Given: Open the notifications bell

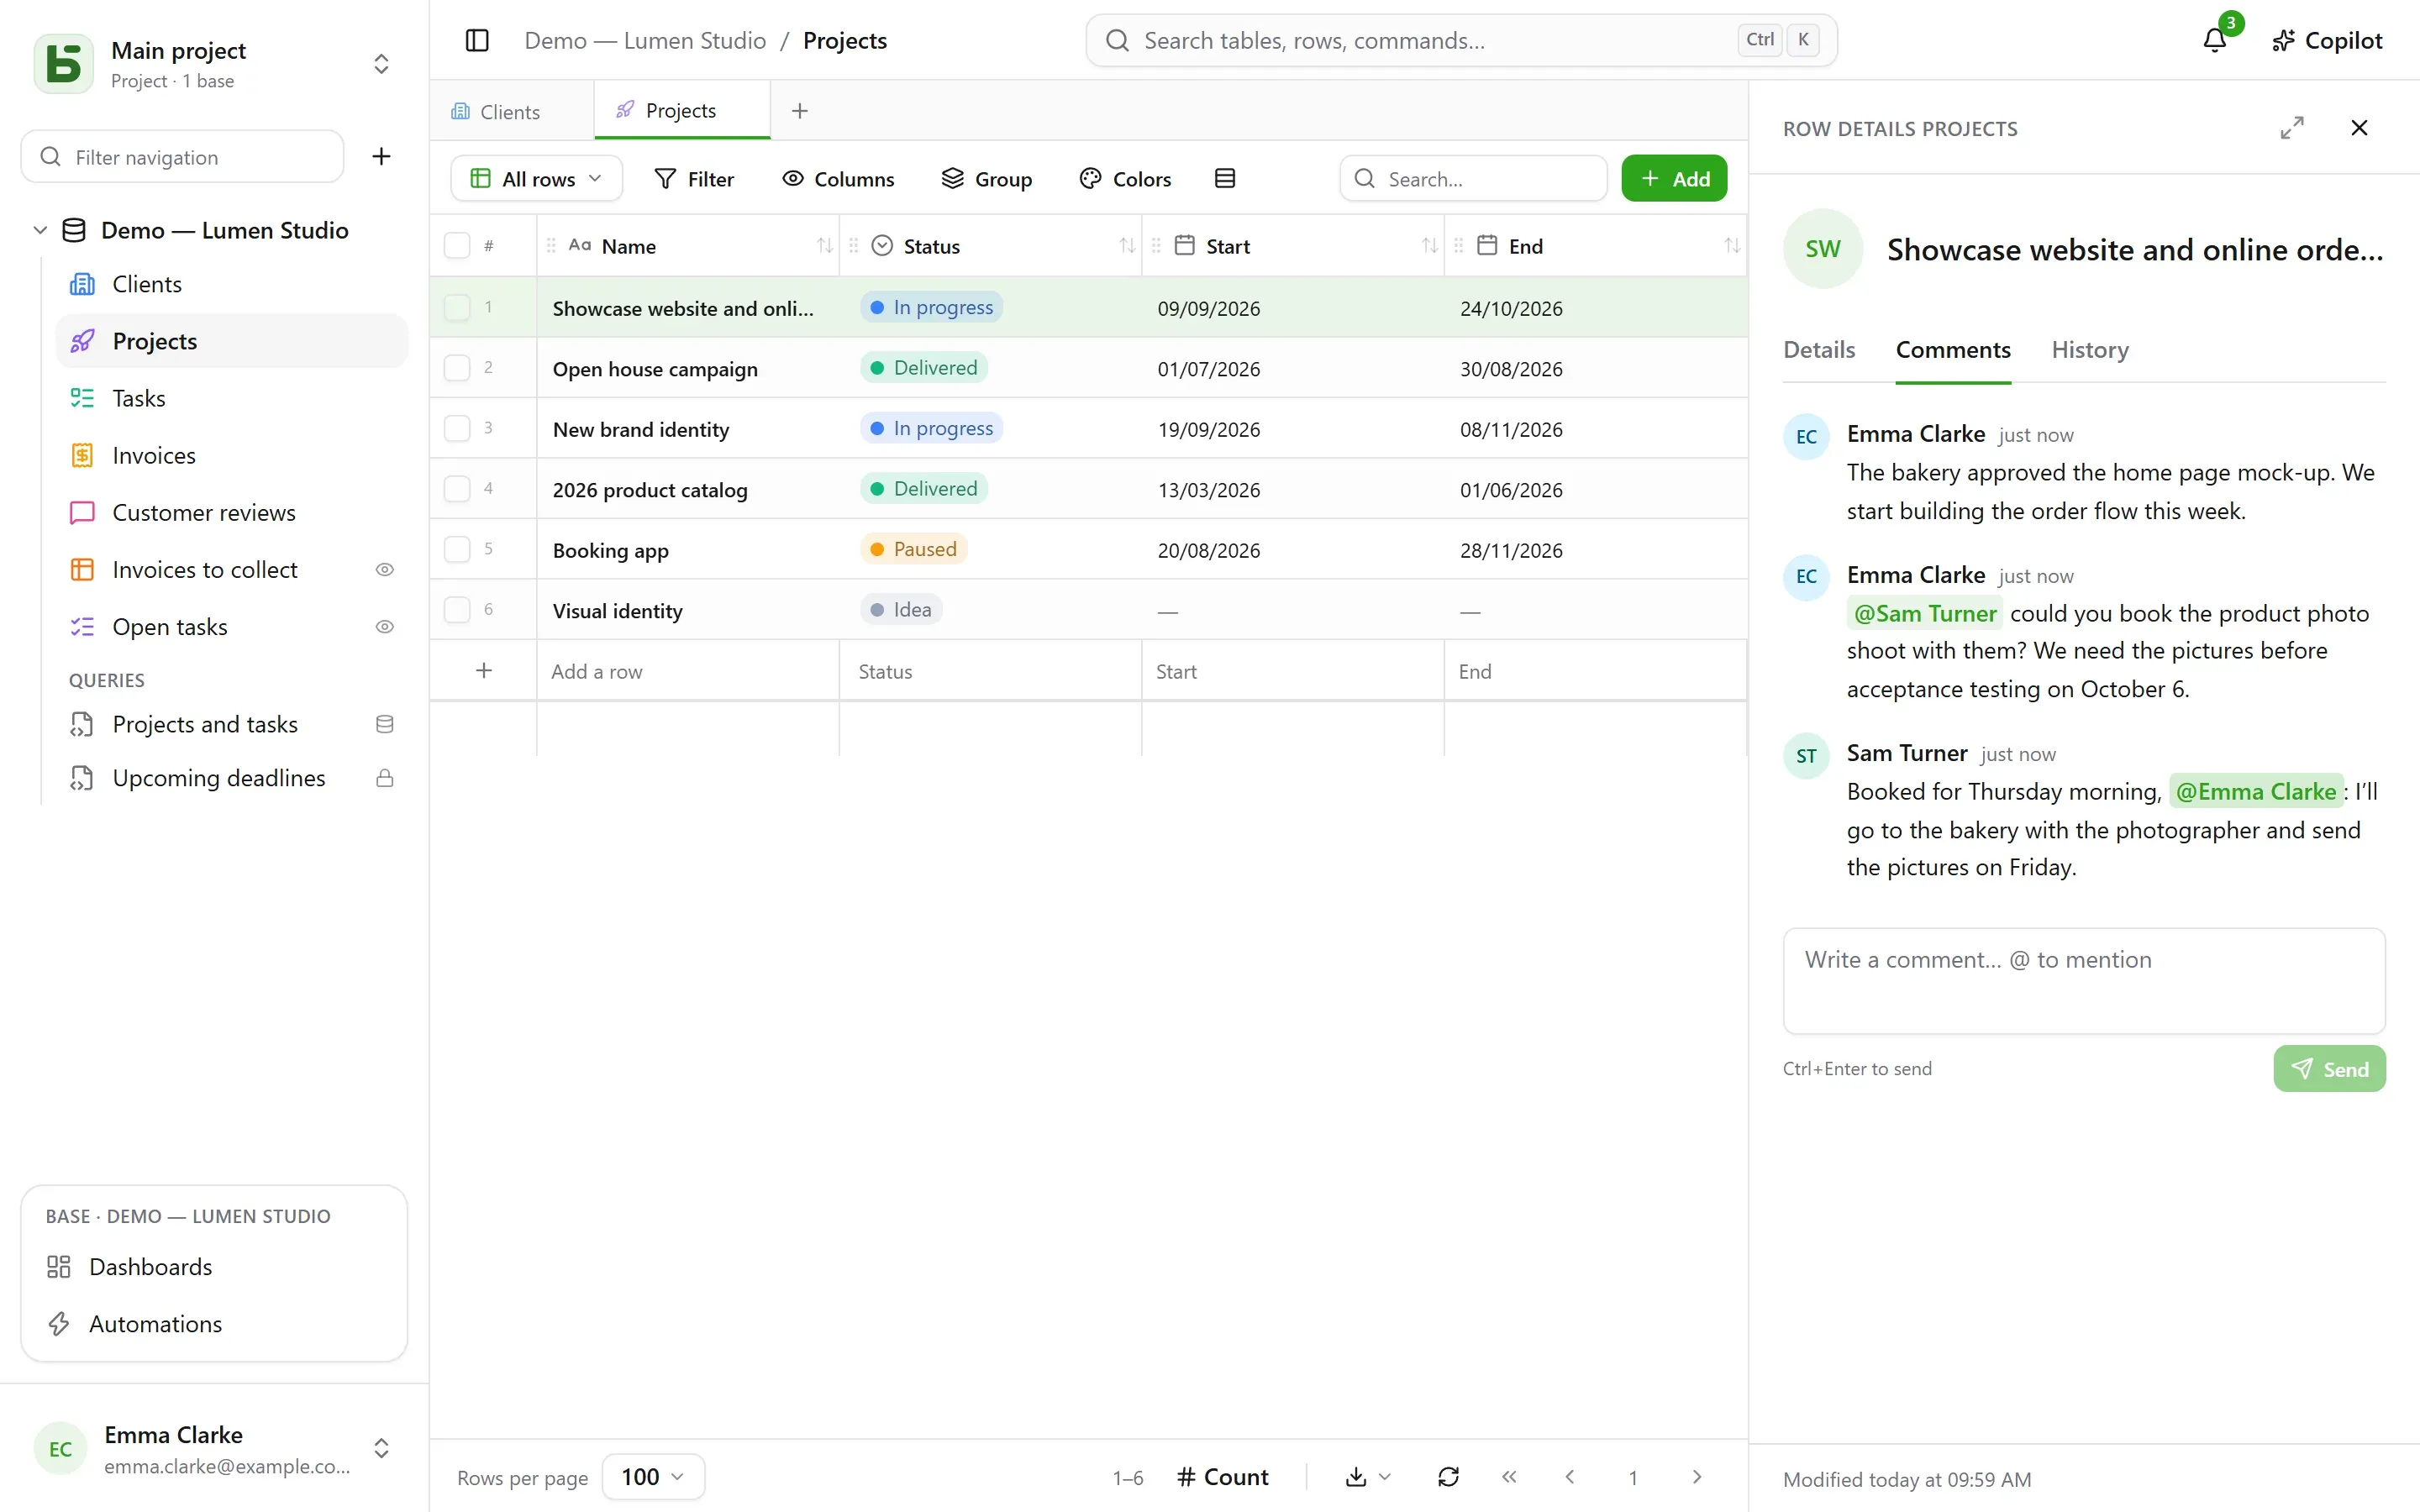Looking at the screenshot, I should point(2215,40).
